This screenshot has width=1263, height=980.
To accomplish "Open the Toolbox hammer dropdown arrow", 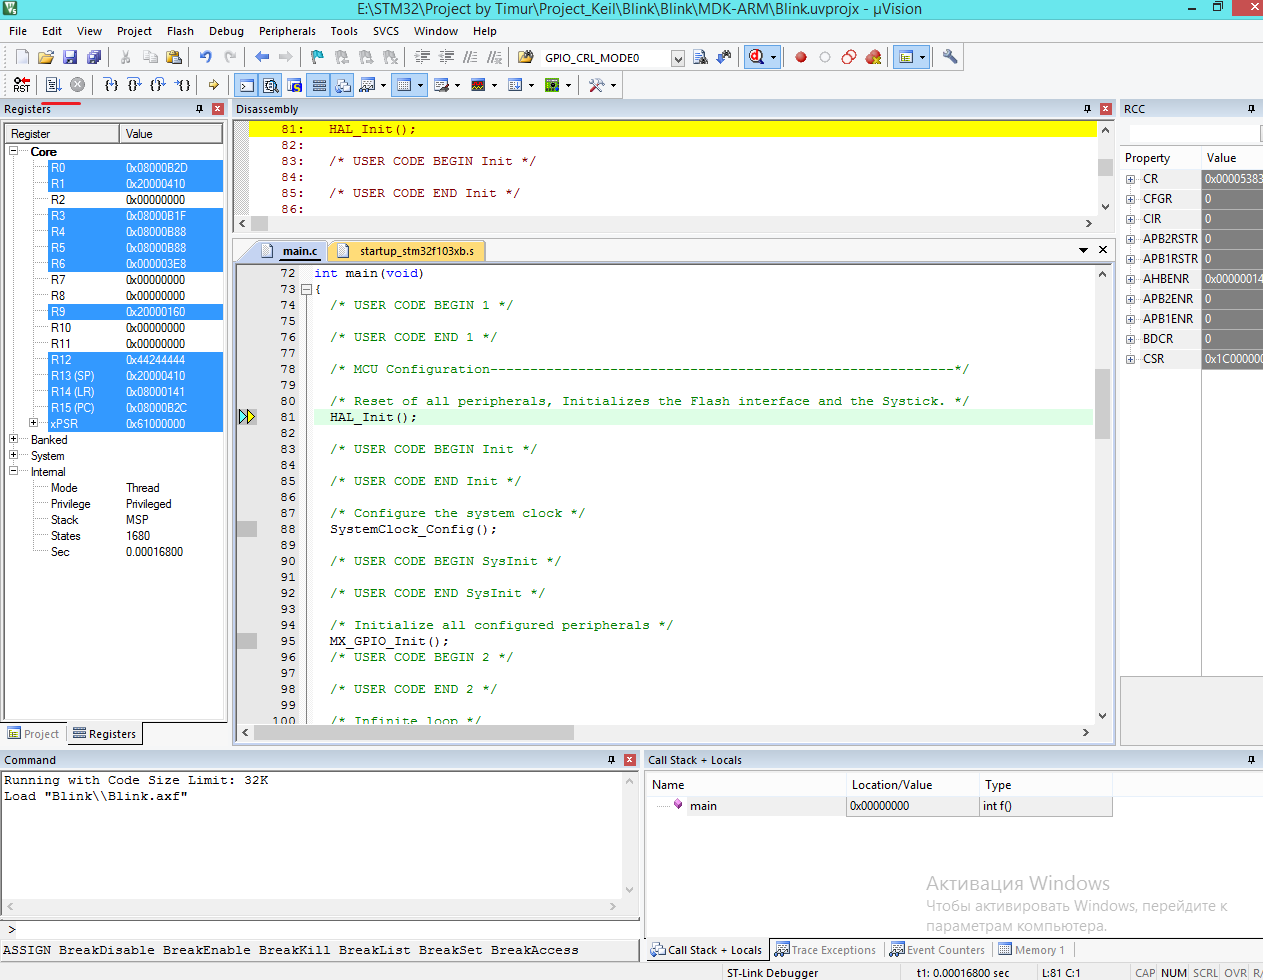I will 612,85.
